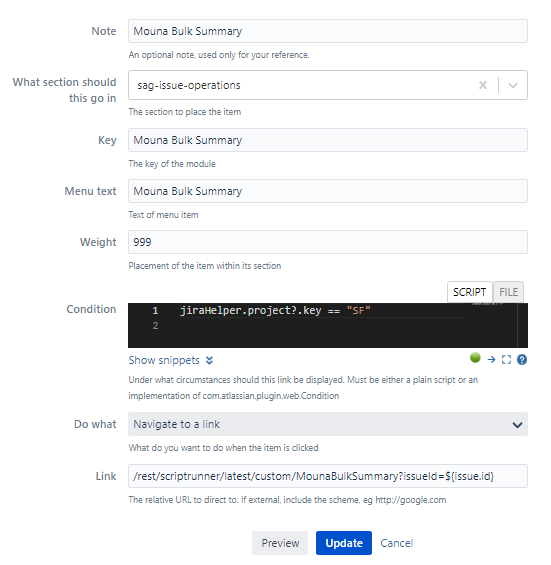Image resolution: width=551 pixels, height=565 pixels.
Task: Clear the sag-issue-operations section selection
Action: tap(483, 85)
